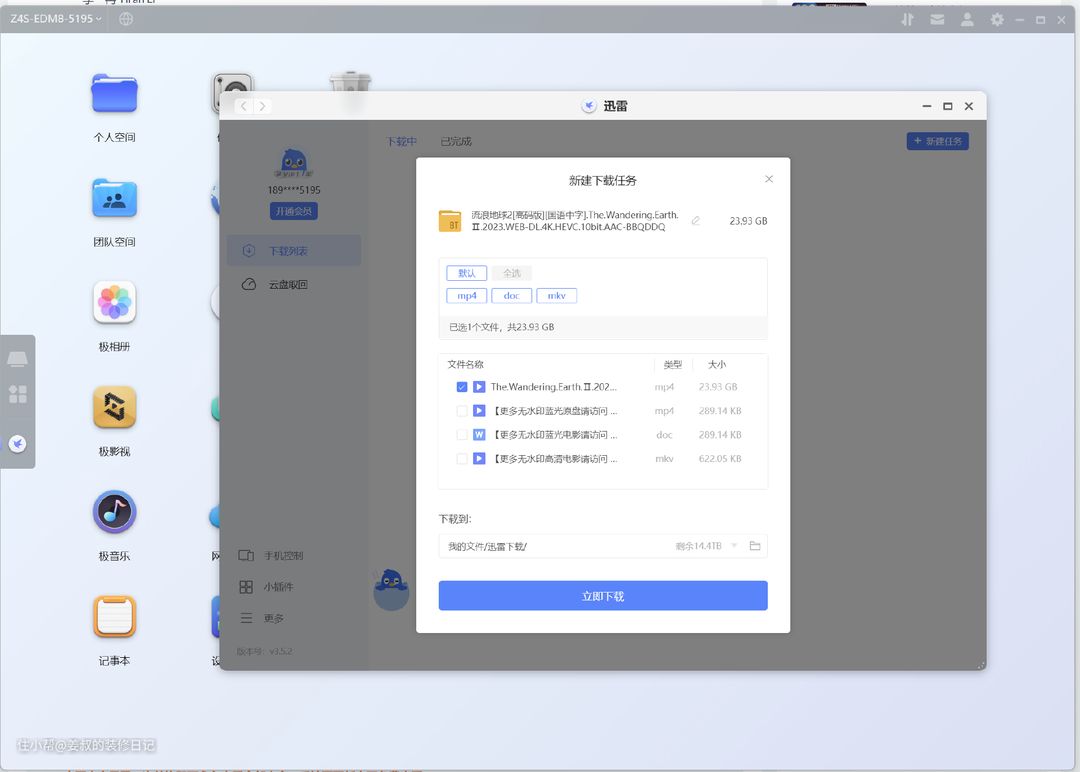This screenshot has width=1080, height=772.
Task: Click the 立即下载 download now button
Action: [x=602, y=596]
